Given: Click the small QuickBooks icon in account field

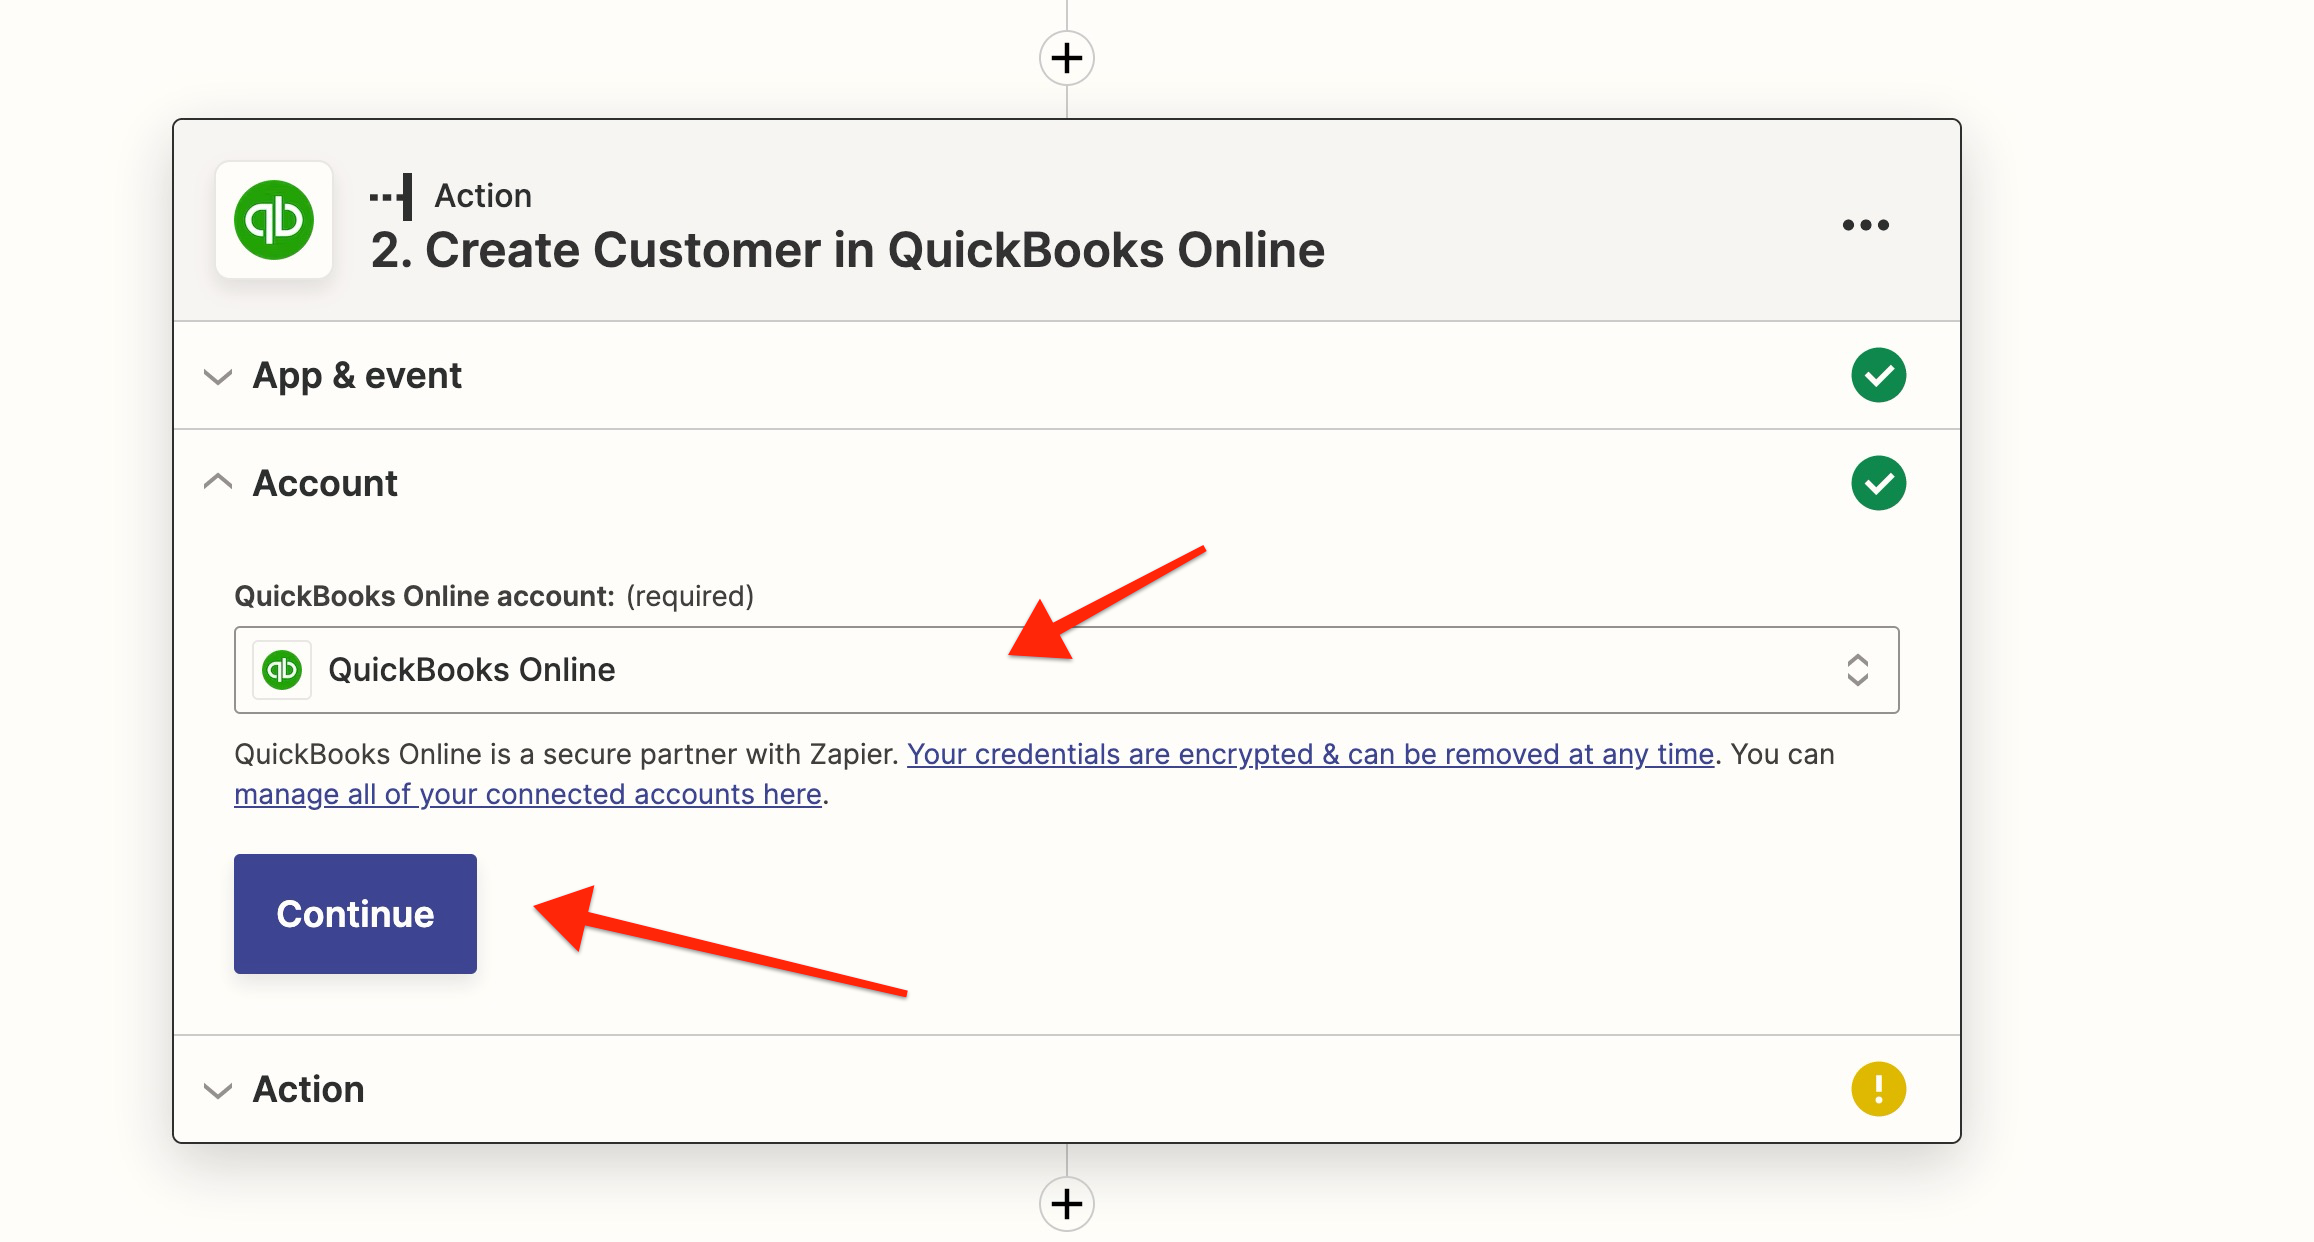Looking at the screenshot, I should pyautogui.click(x=282, y=670).
